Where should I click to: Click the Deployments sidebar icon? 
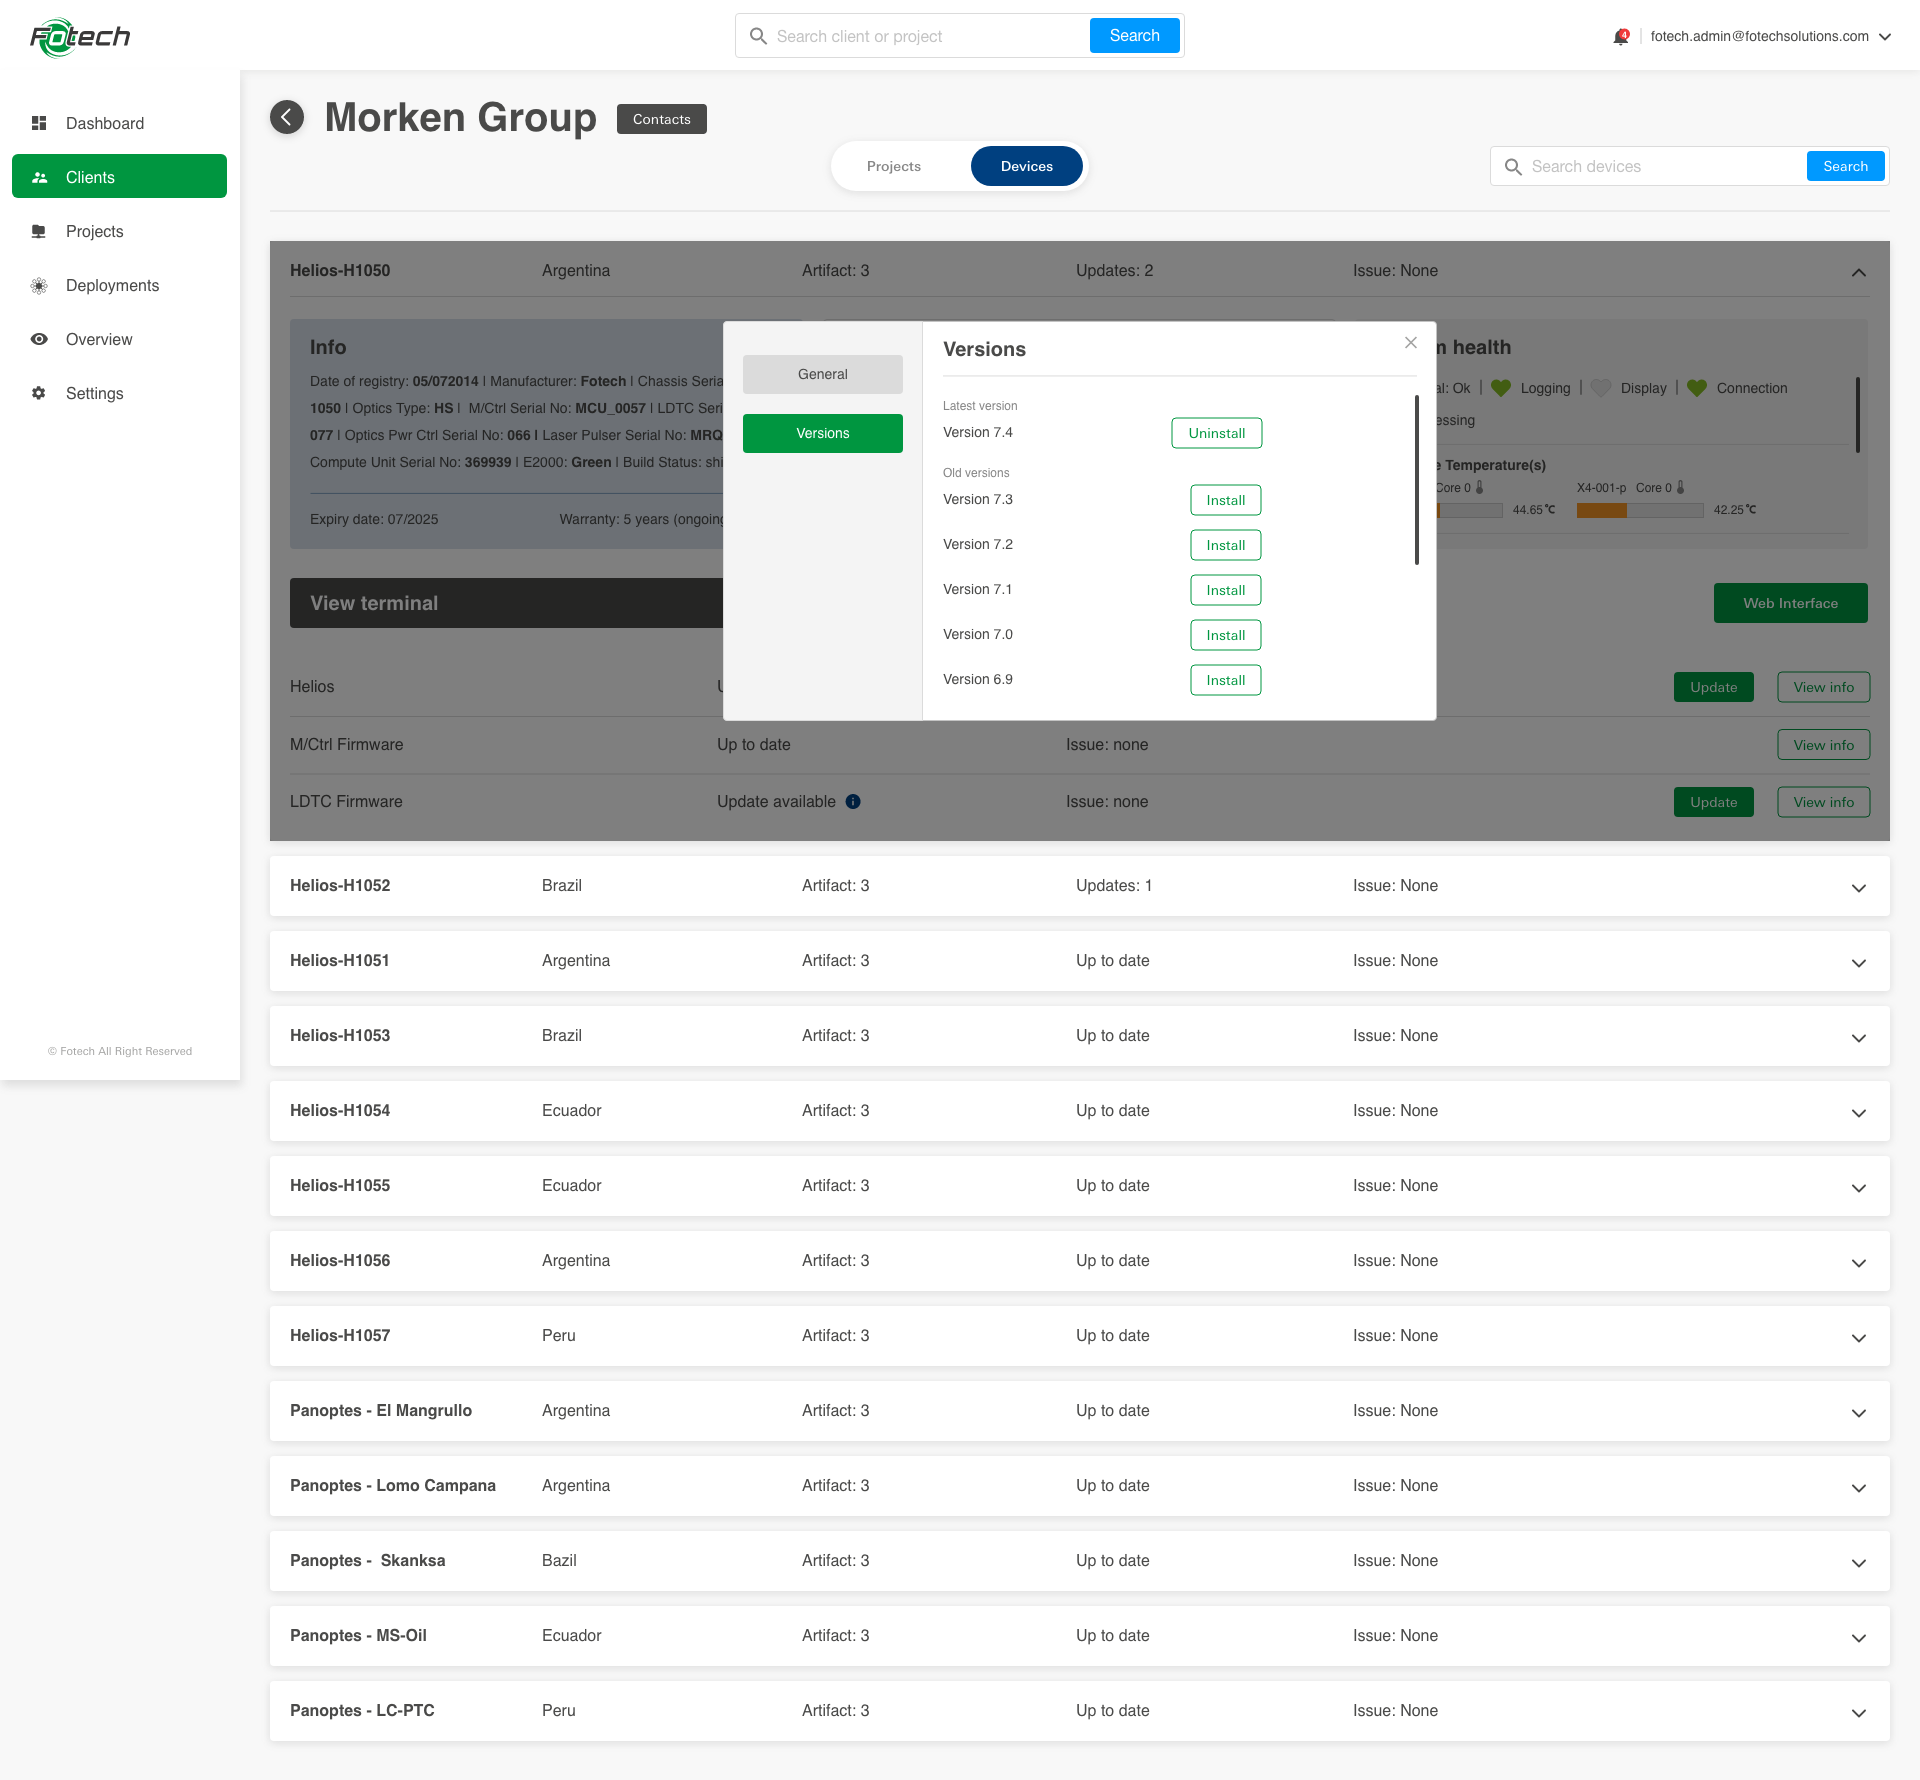click(39, 286)
